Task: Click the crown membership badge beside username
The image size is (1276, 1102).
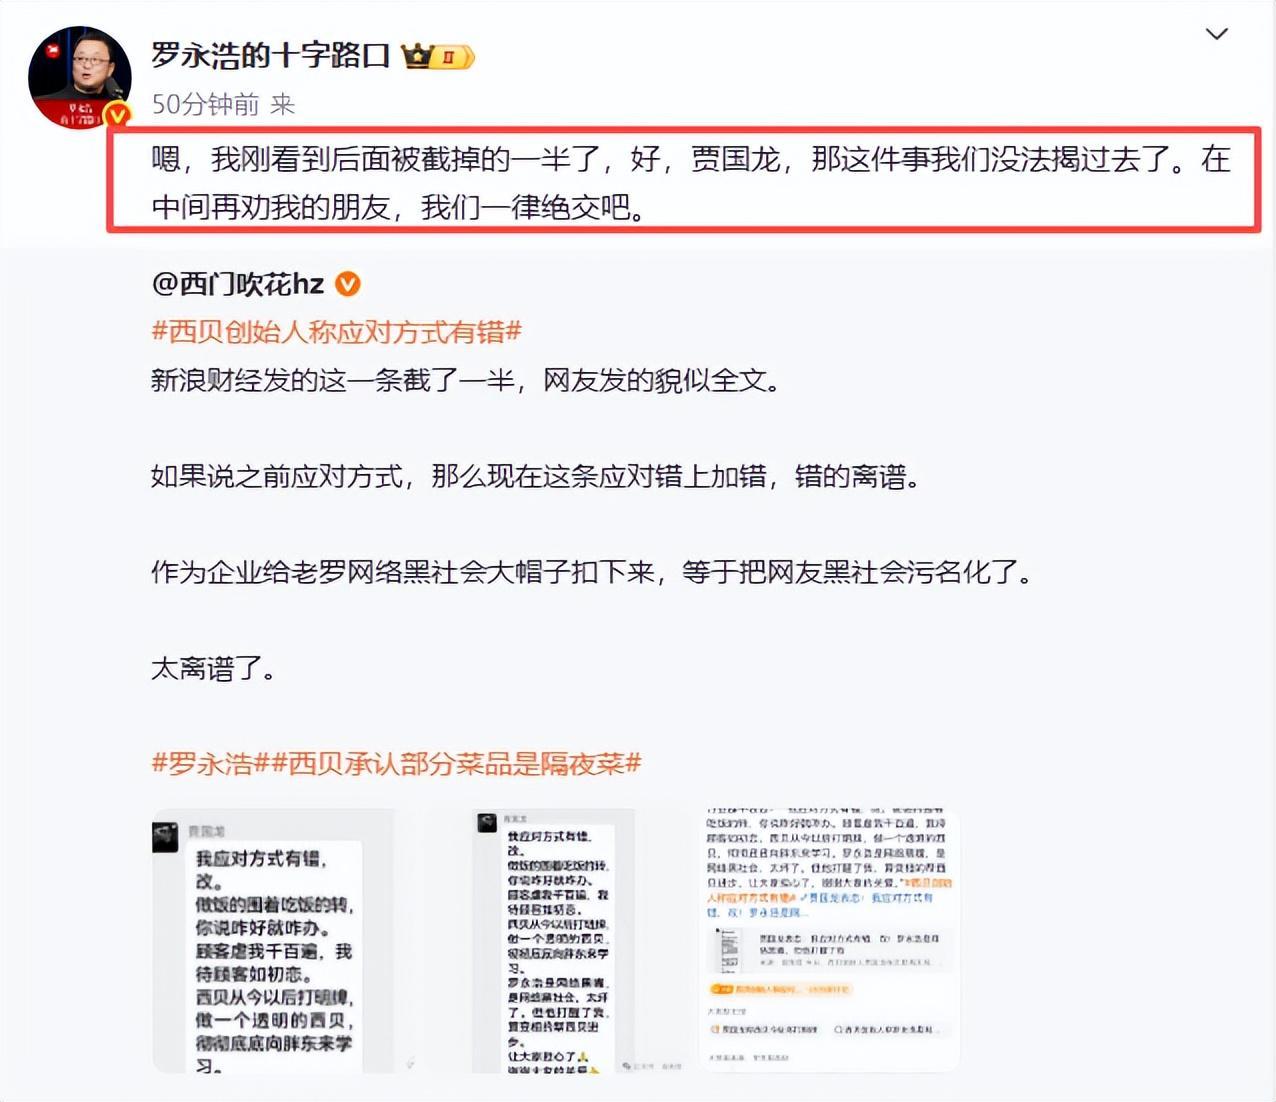Action: click(438, 56)
